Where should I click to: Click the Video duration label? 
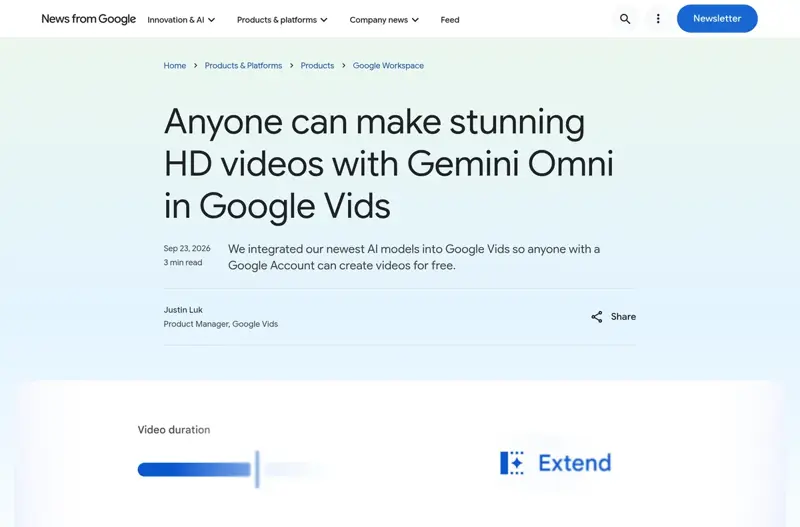[173, 430]
